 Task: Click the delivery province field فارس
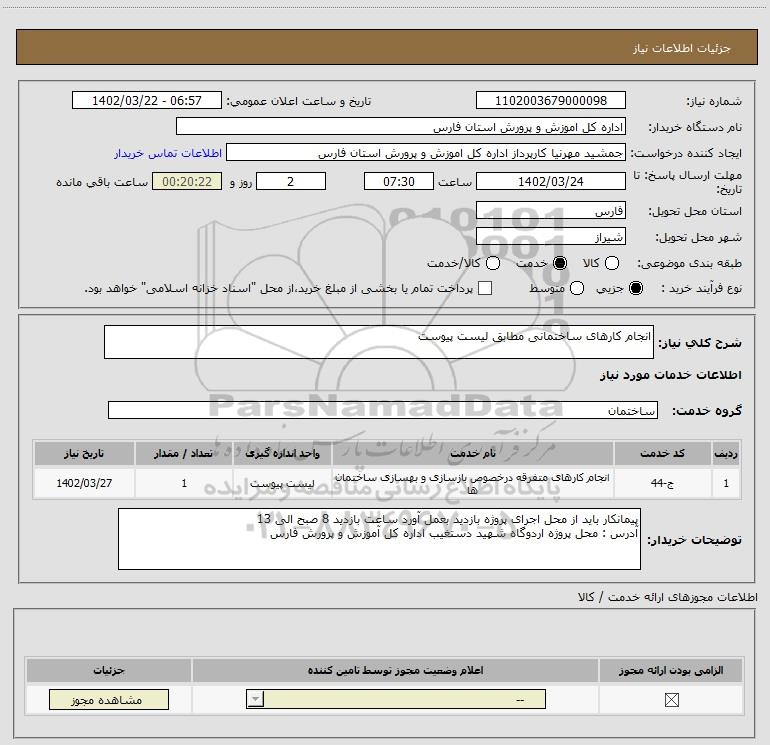coord(550,210)
